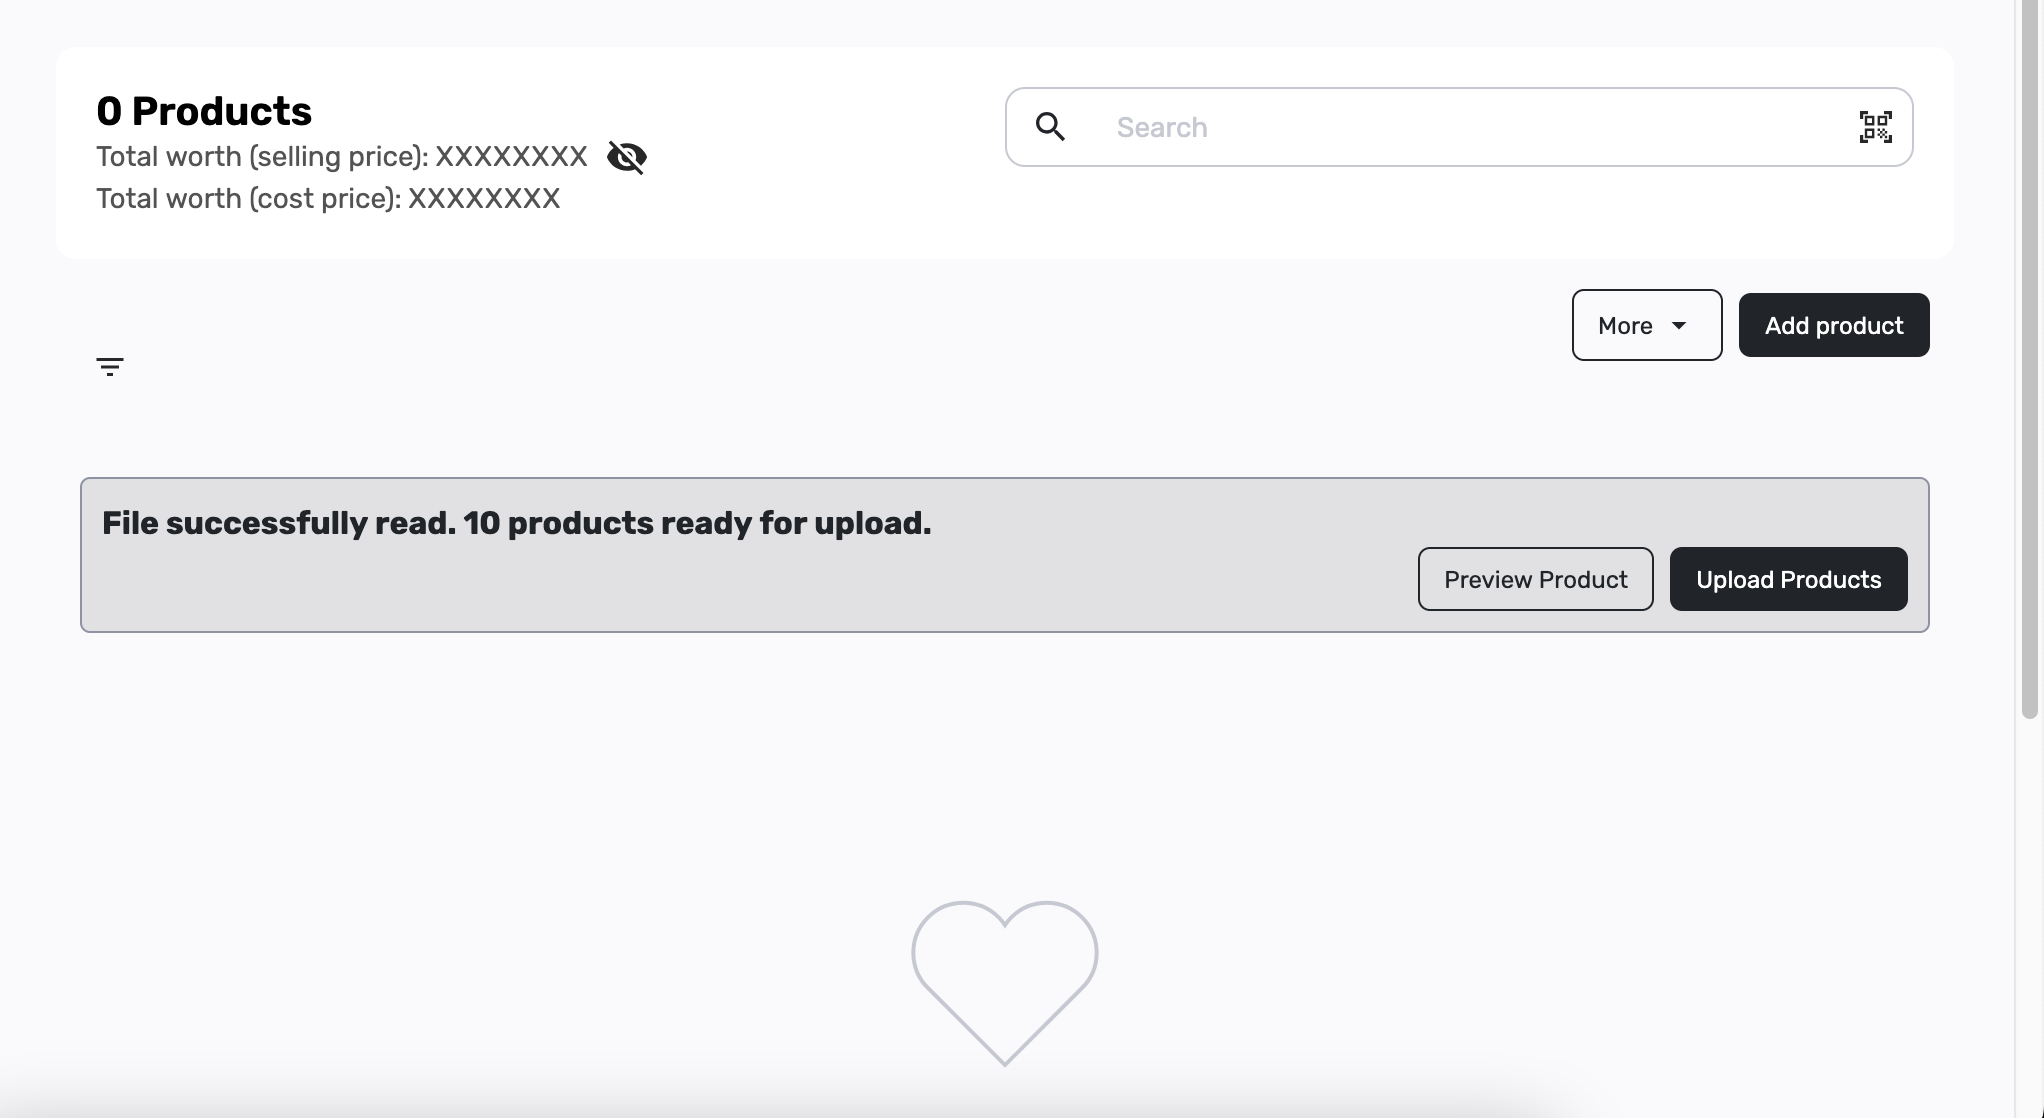This screenshot has height=1118, width=2044.
Task: Click masked XXXXXXXX cost price value
Action: pyautogui.click(x=484, y=199)
